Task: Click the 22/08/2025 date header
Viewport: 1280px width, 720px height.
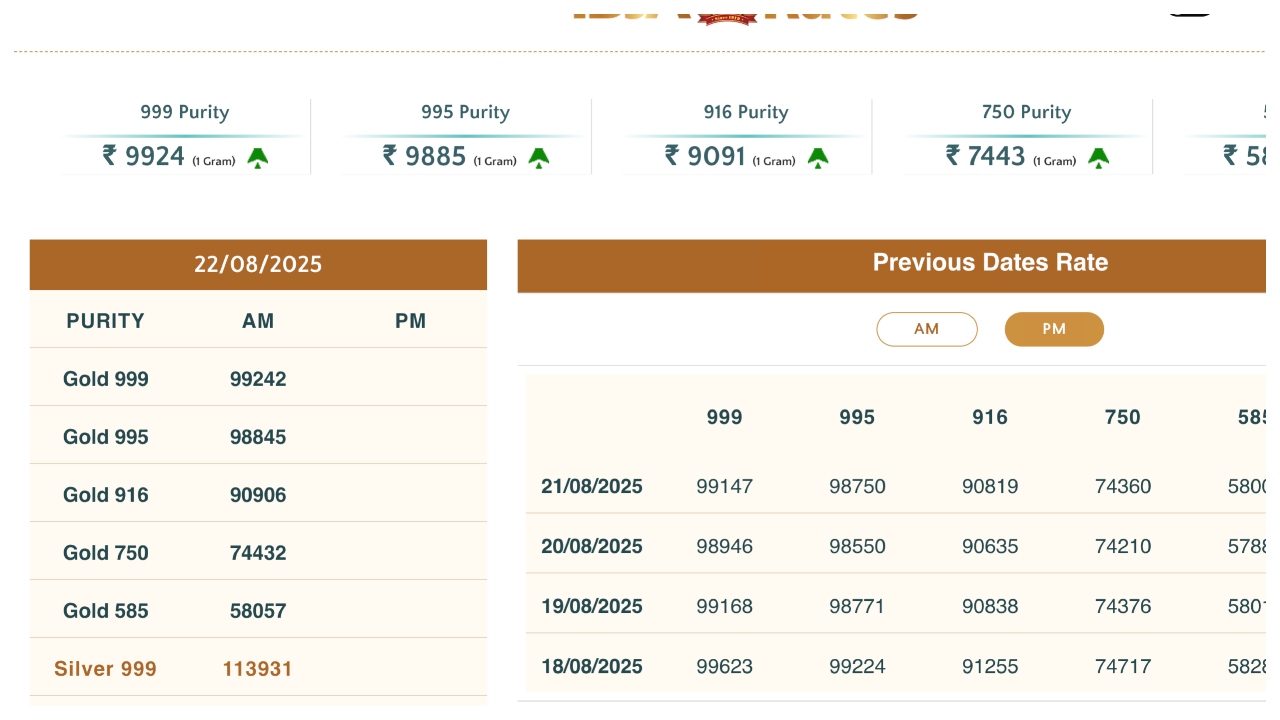Action: [258, 264]
